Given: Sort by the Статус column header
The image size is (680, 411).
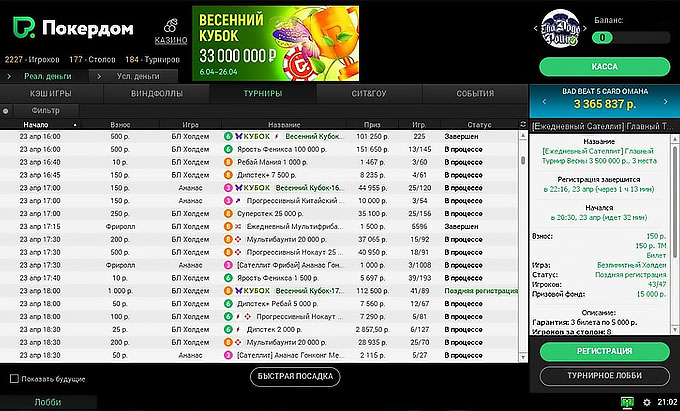Looking at the screenshot, I should [479, 125].
